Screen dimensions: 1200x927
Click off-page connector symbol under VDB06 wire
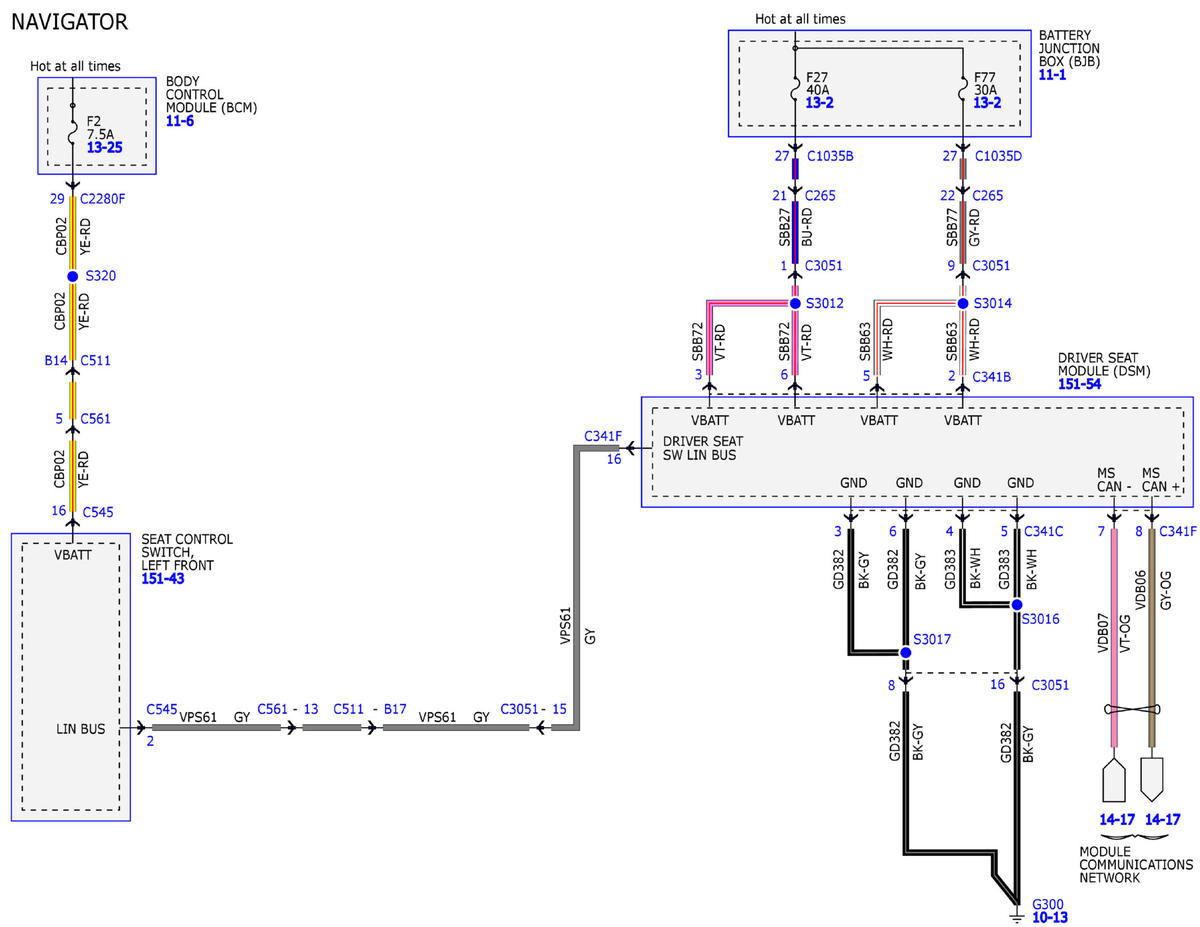[1153, 779]
